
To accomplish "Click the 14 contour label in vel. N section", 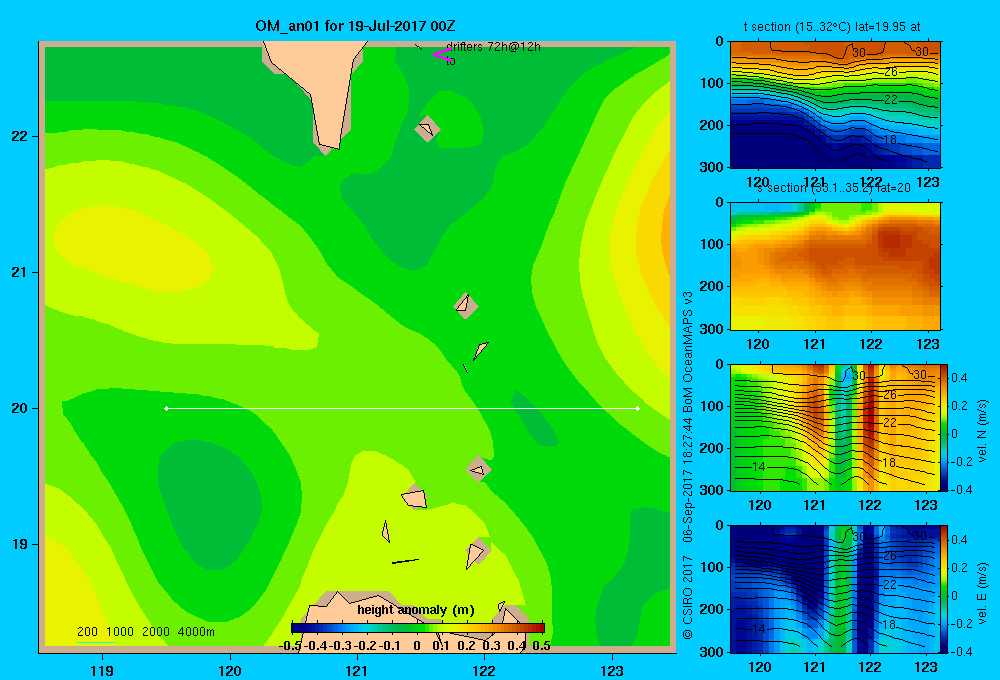I will [x=758, y=467].
